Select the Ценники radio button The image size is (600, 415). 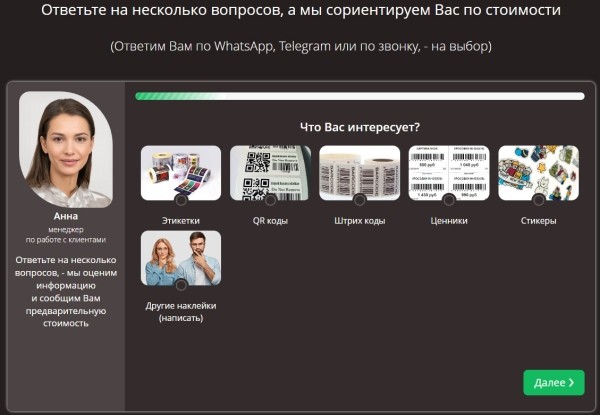click(x=449, y=200)
